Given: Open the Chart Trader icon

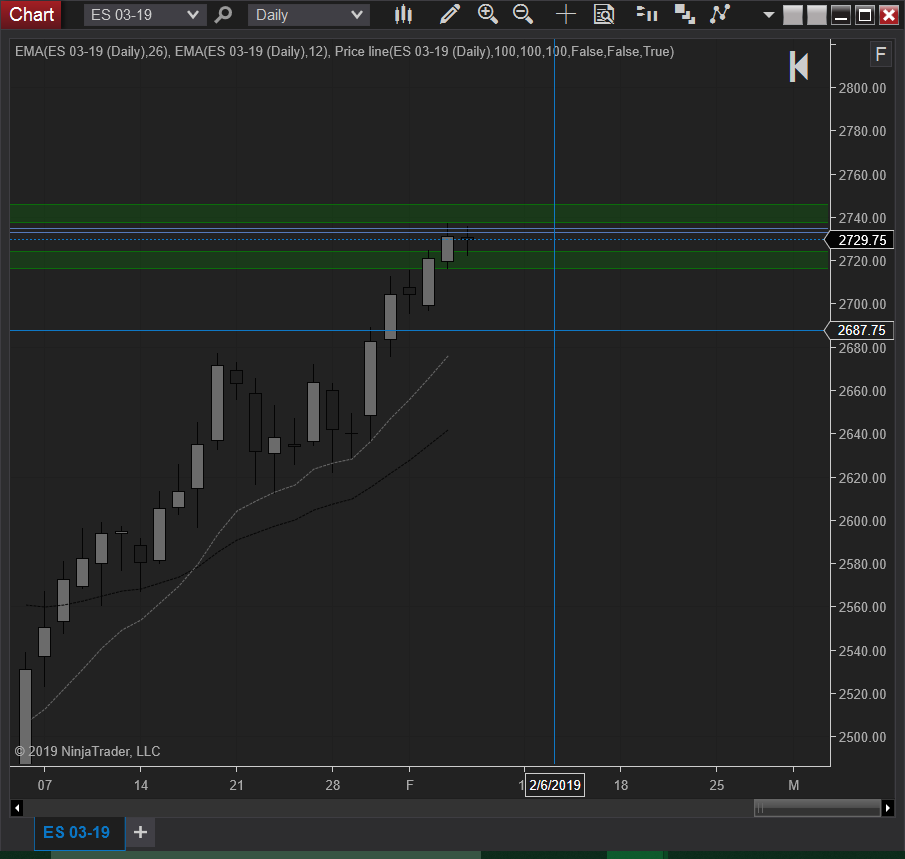Looking at the screenshot, I should point(647,14).
